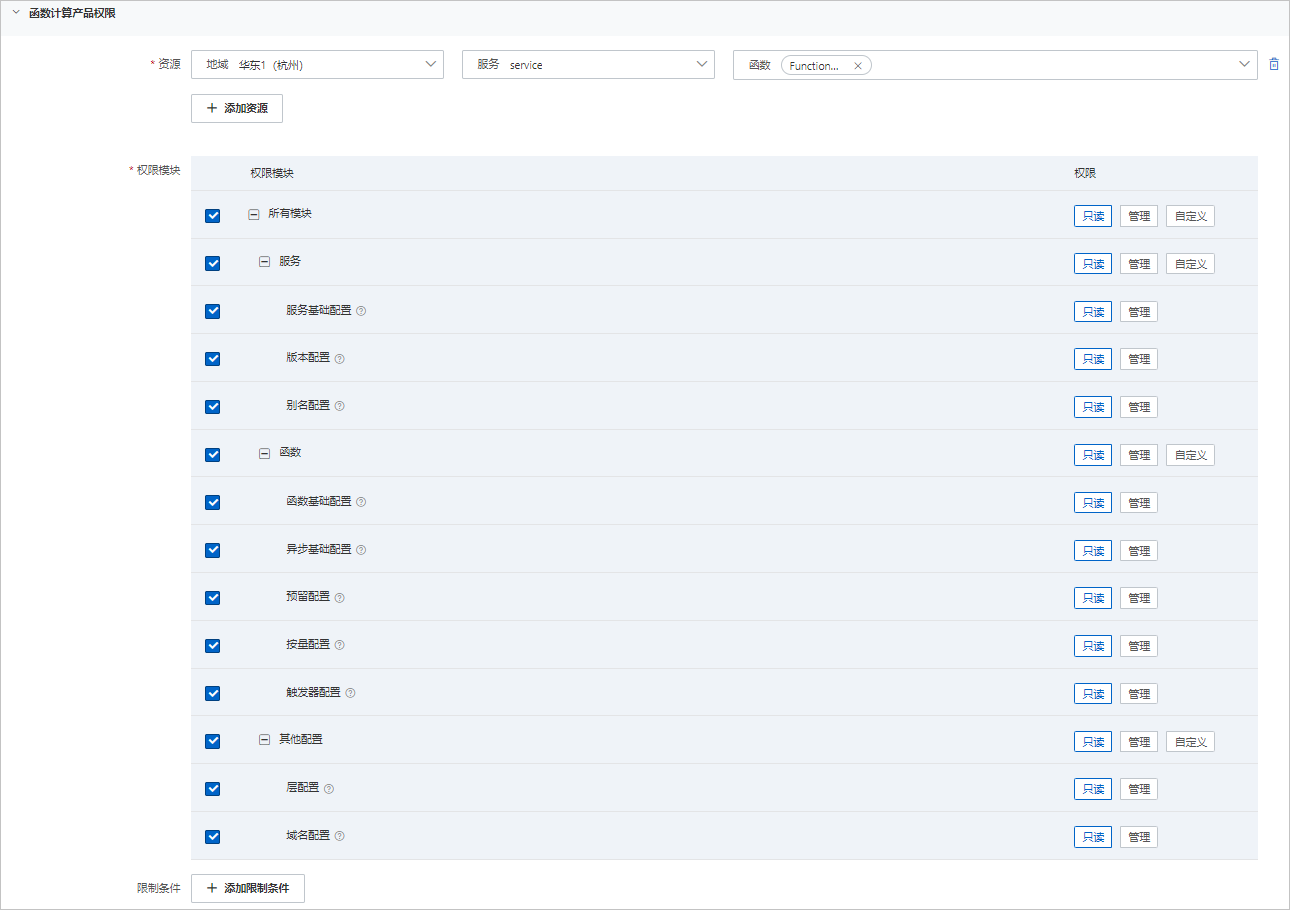
Task: Set 异步基础配置 to 只读
Action: (1093, 551)
